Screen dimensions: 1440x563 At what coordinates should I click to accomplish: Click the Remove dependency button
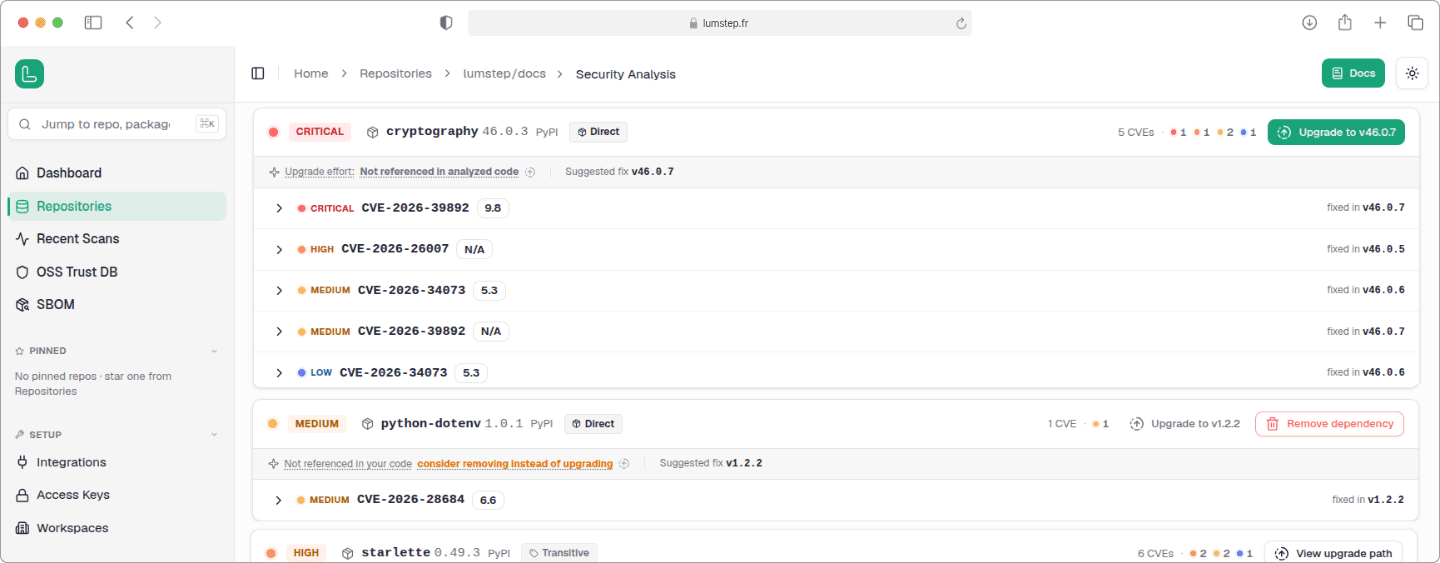pyautogui.click(x=1329, y=424)
